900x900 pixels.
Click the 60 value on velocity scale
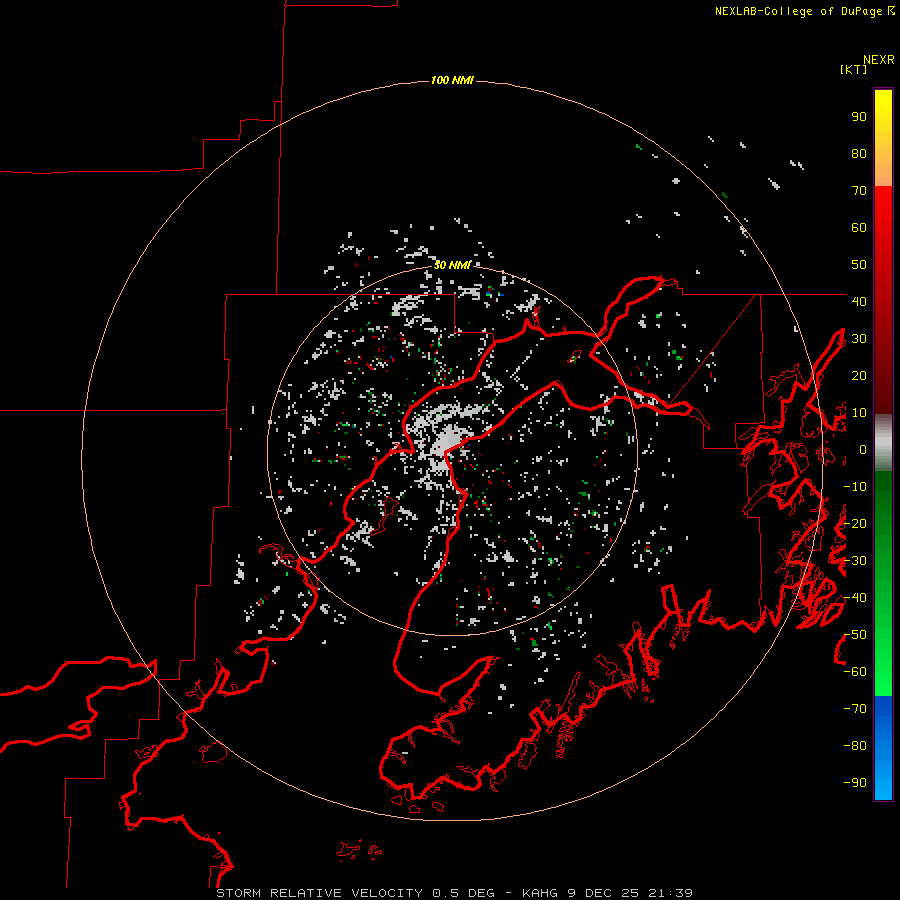pos(859,228)
